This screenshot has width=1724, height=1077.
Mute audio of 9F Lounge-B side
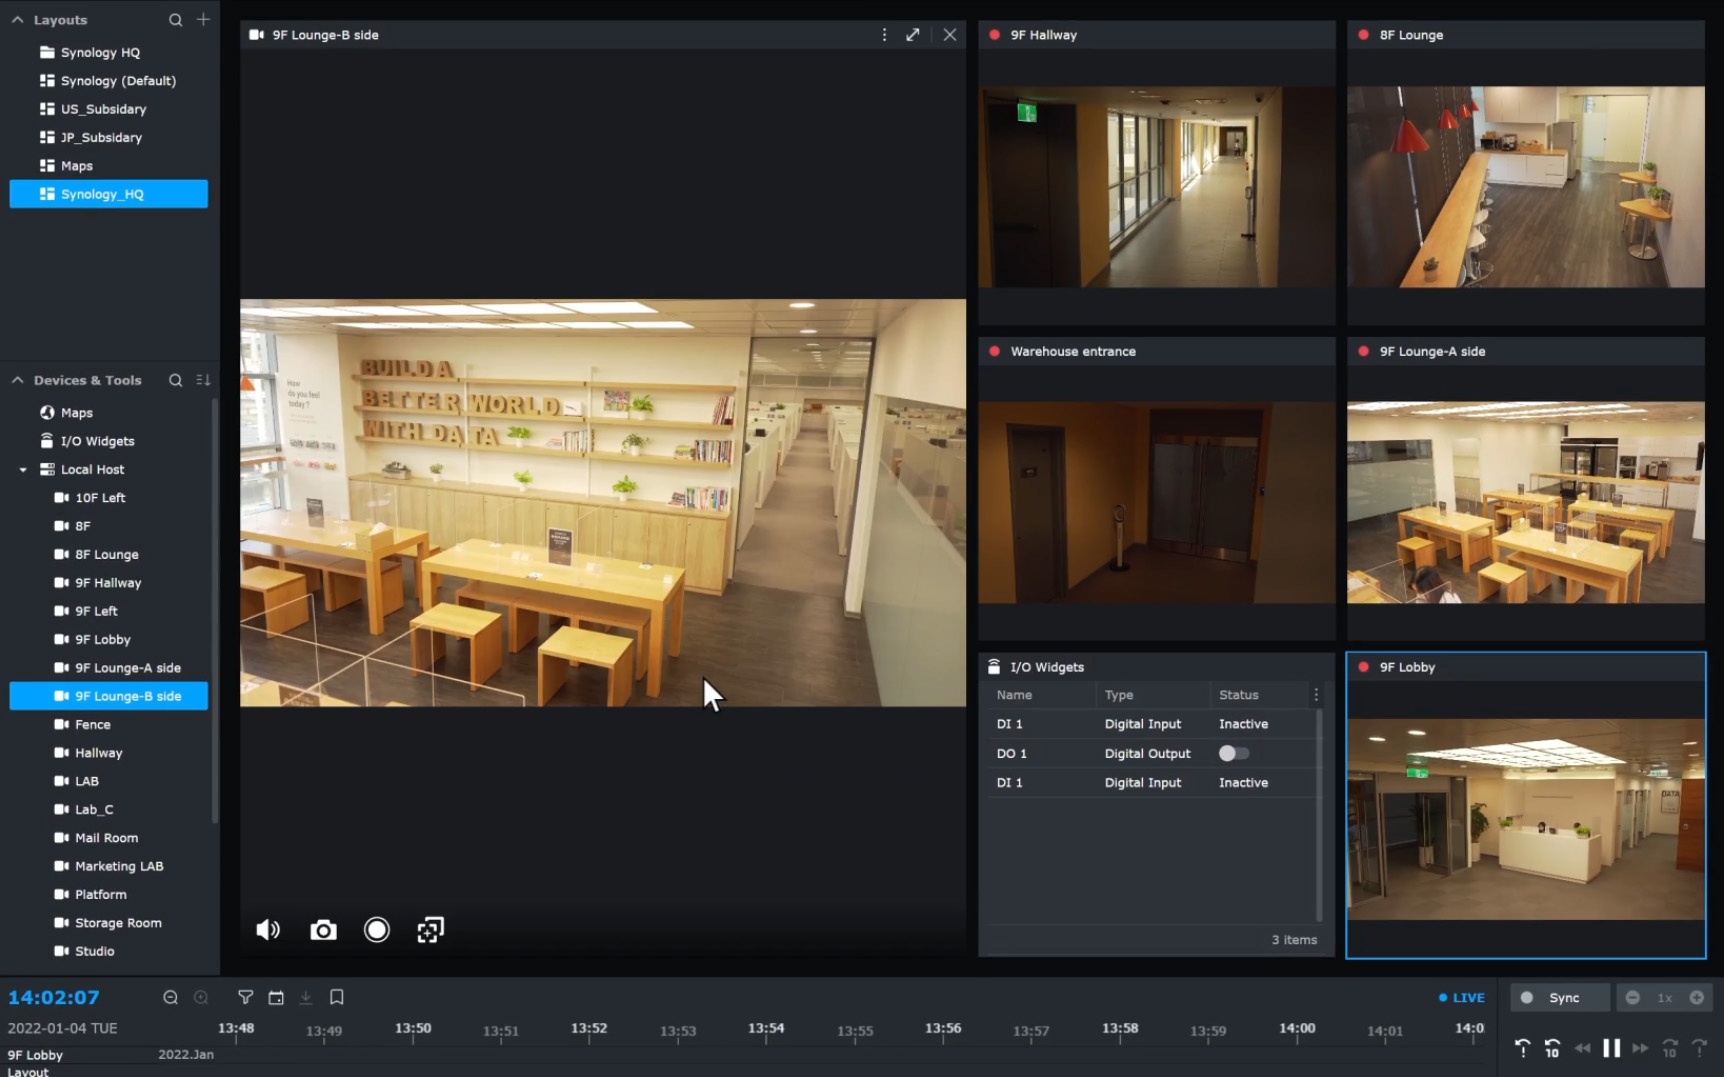[x=268, y=930]
